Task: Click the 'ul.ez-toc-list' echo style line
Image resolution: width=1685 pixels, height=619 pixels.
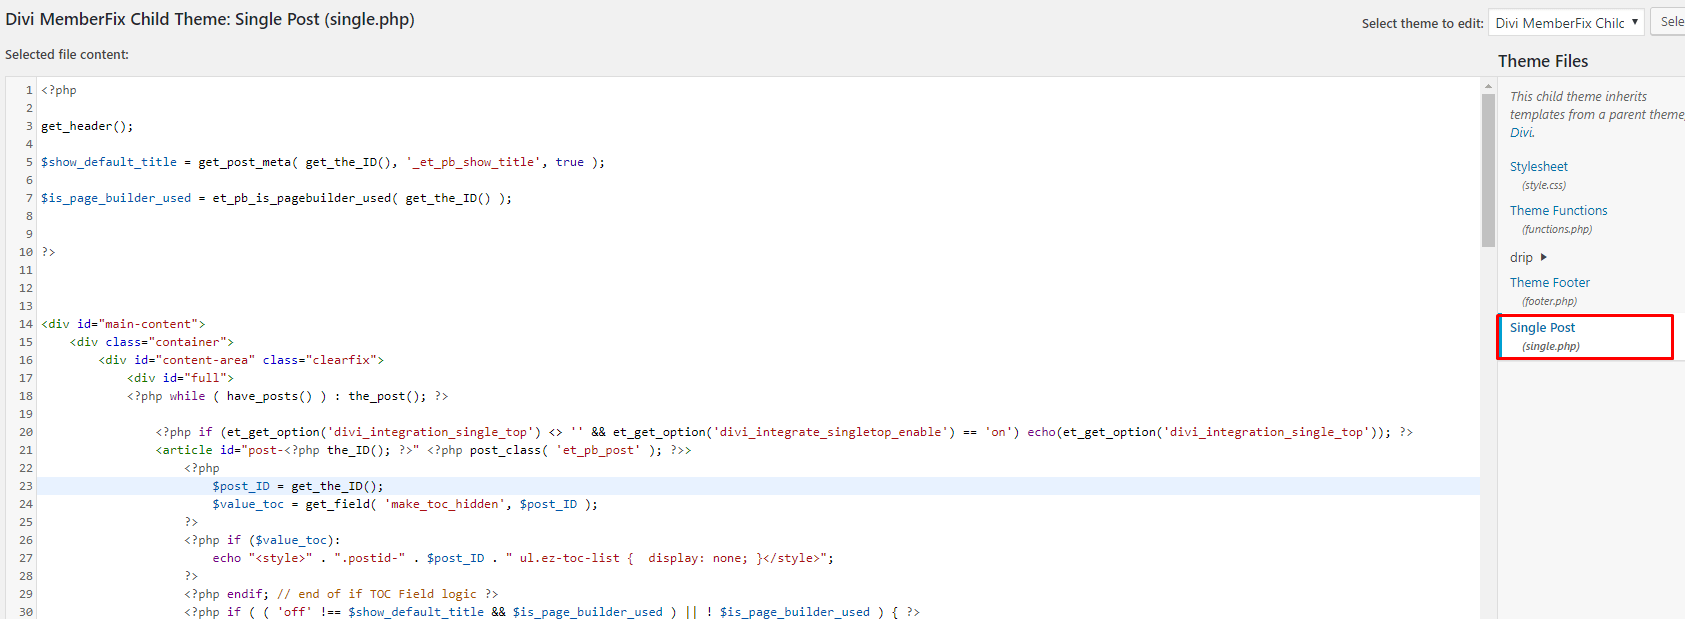Action: (523, 558)
